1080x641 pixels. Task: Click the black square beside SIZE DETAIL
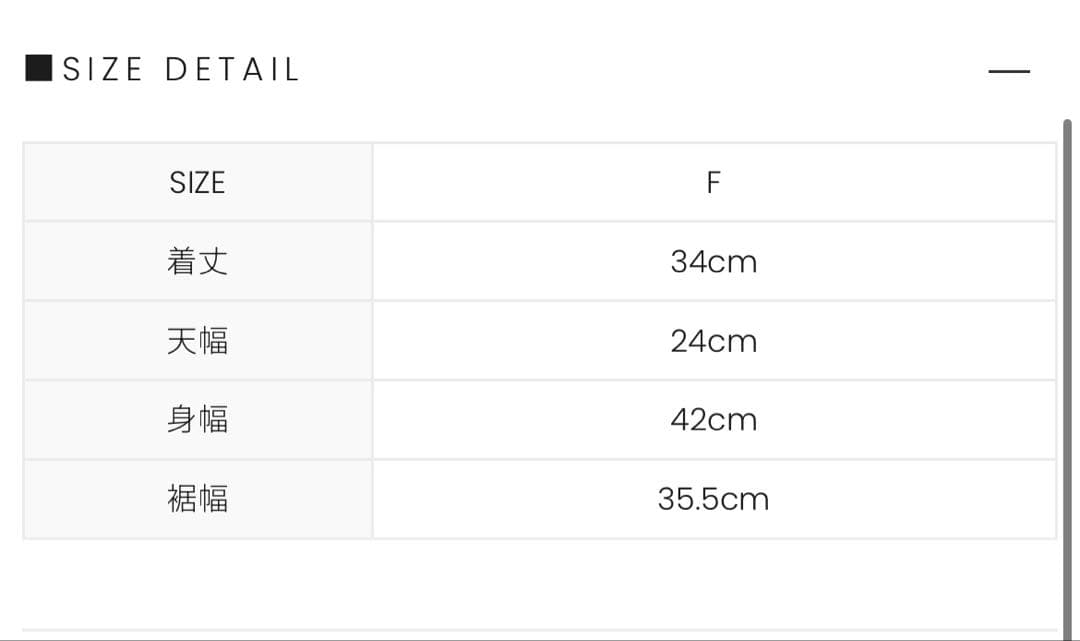tap(39, 69)
